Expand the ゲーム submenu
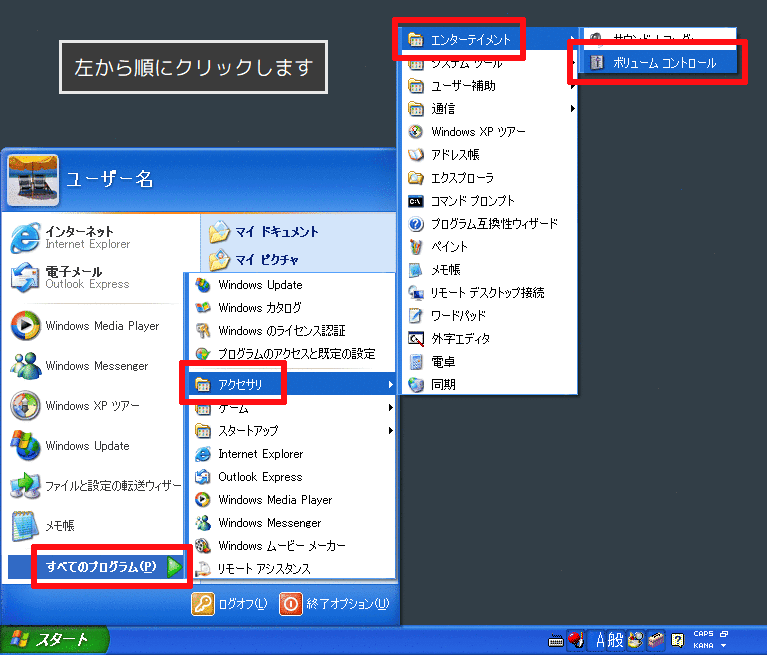This screenshot has height=655, width=767. [291, 408]
